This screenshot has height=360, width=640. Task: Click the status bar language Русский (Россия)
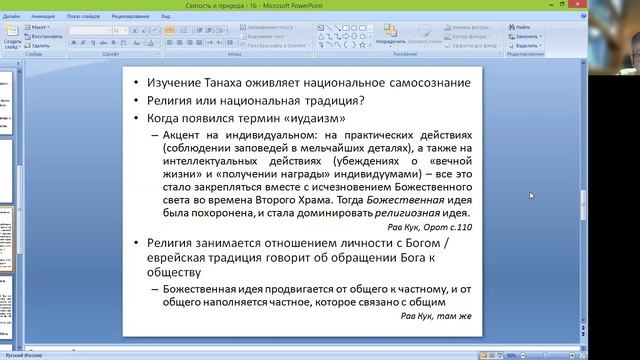(x=24, y=356)
